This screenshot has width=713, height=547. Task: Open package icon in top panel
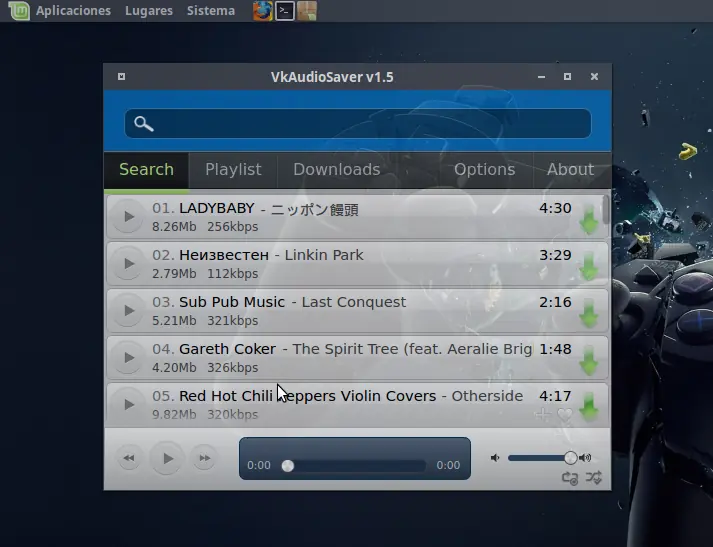pyautogui.click(x=307, y=10)
